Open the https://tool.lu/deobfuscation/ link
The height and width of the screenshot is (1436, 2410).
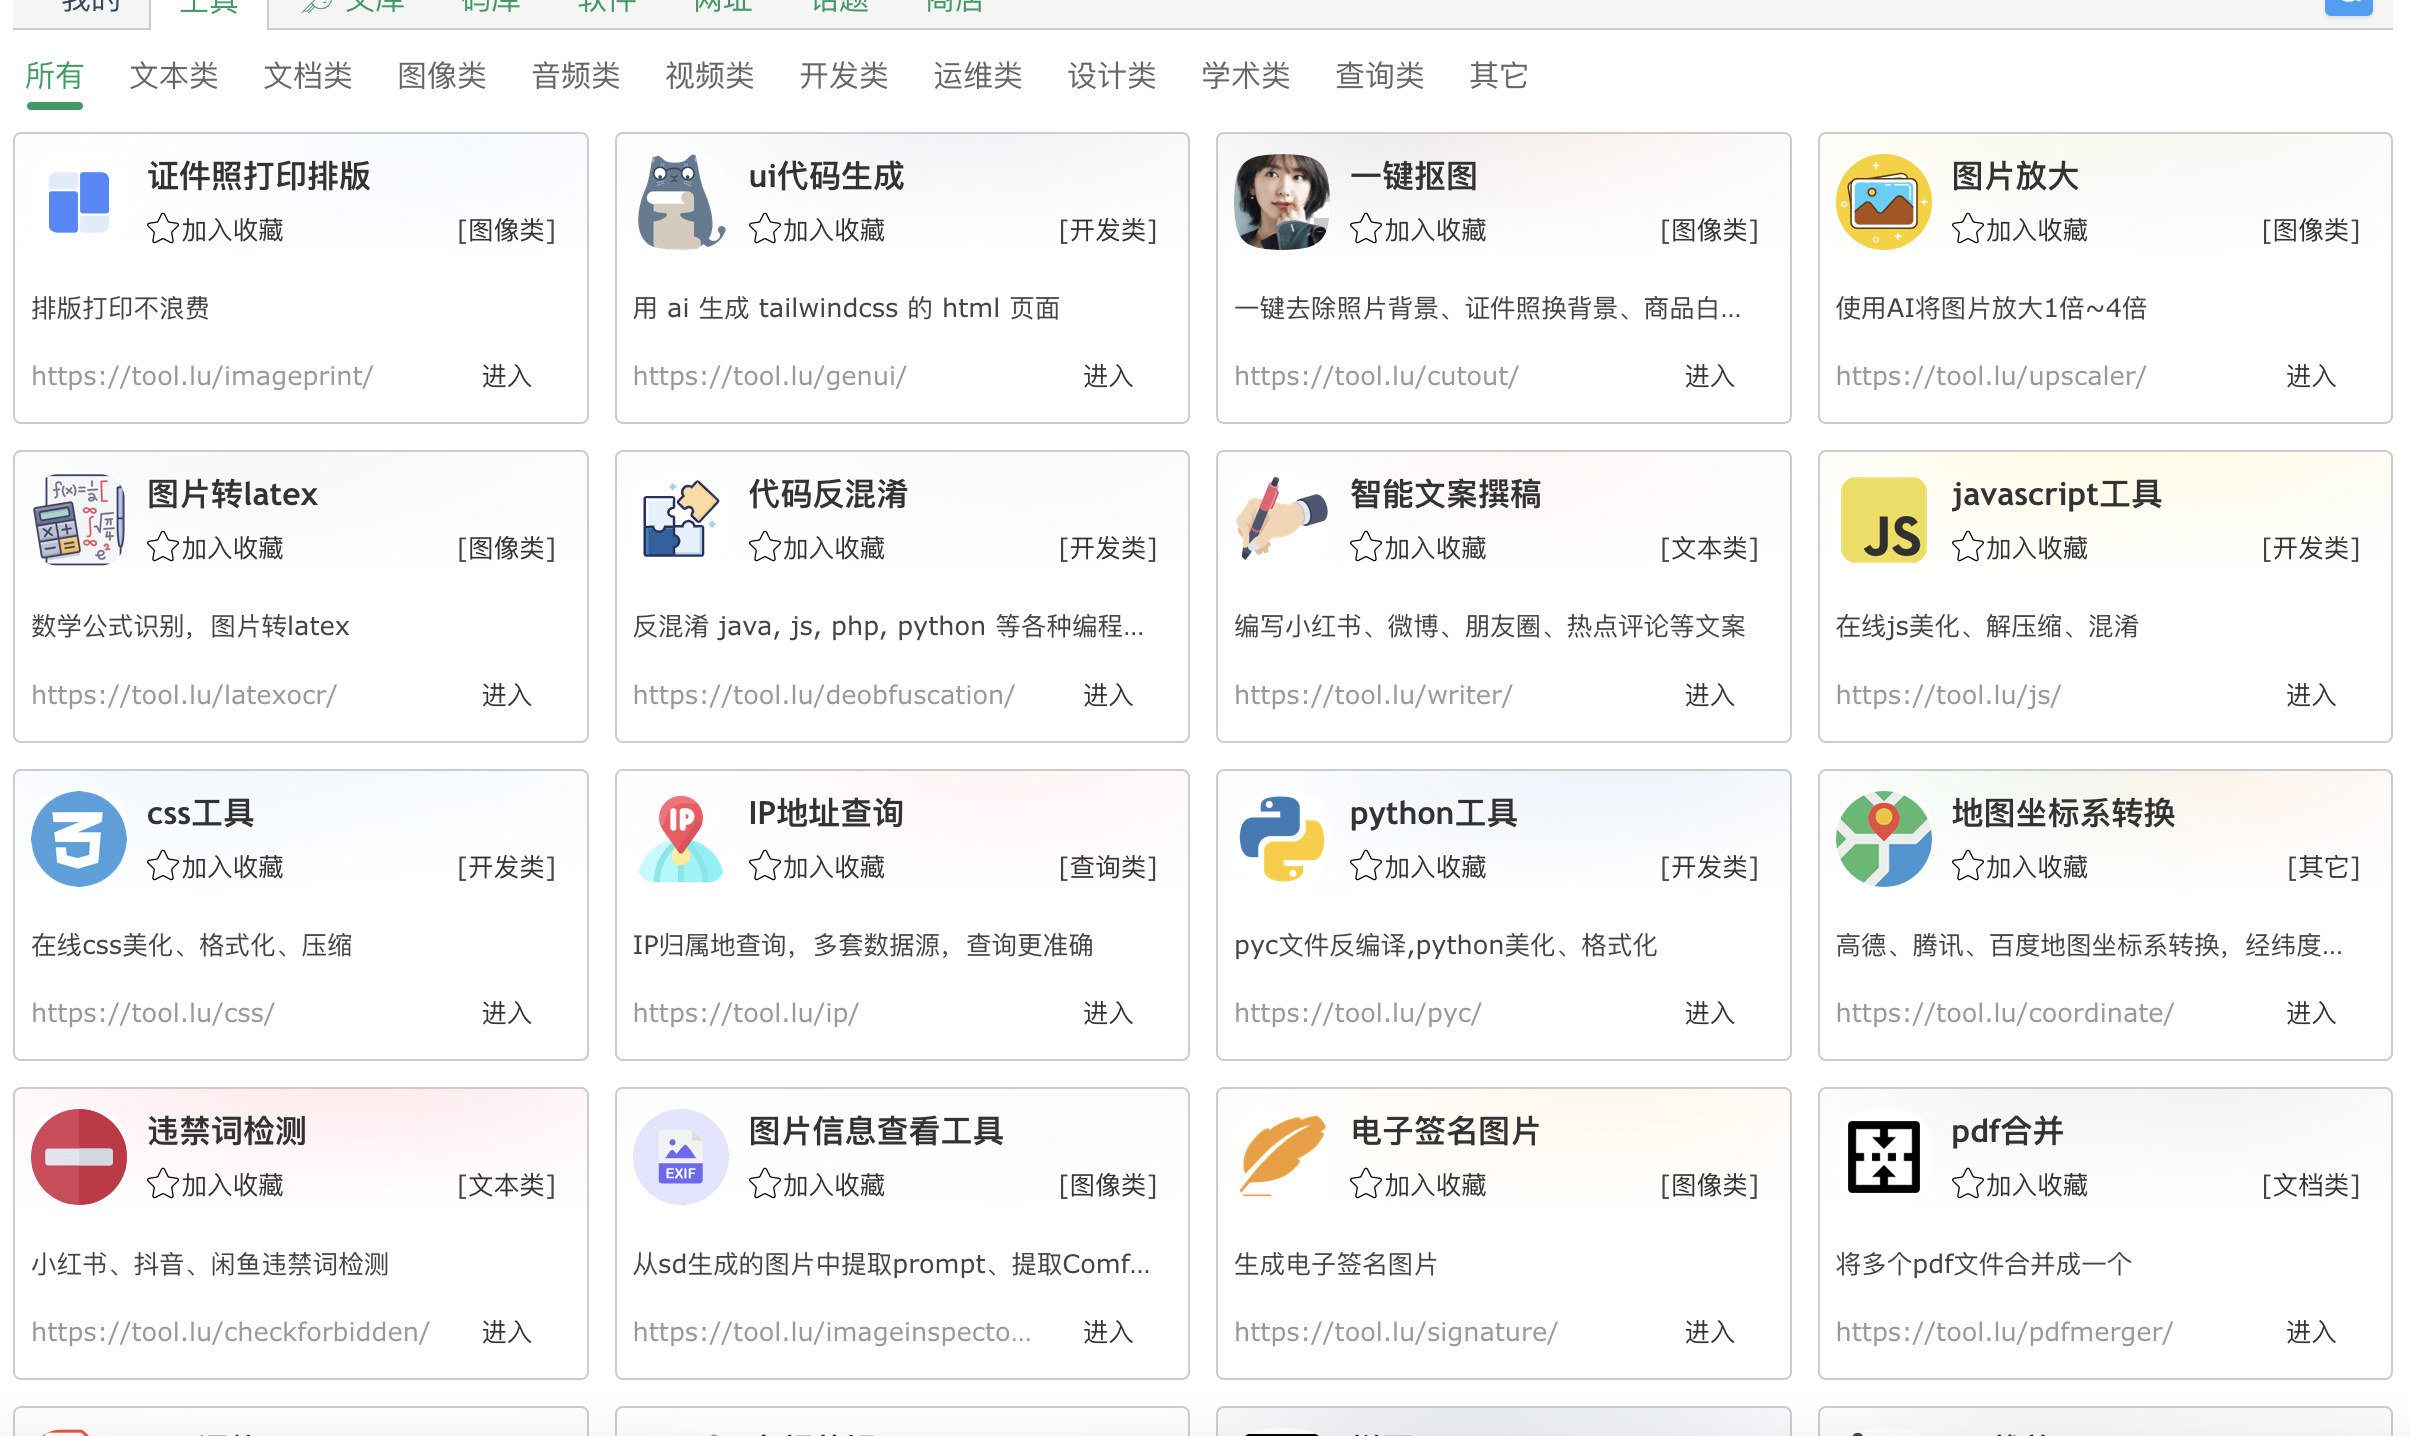click(x=823, y=695)
